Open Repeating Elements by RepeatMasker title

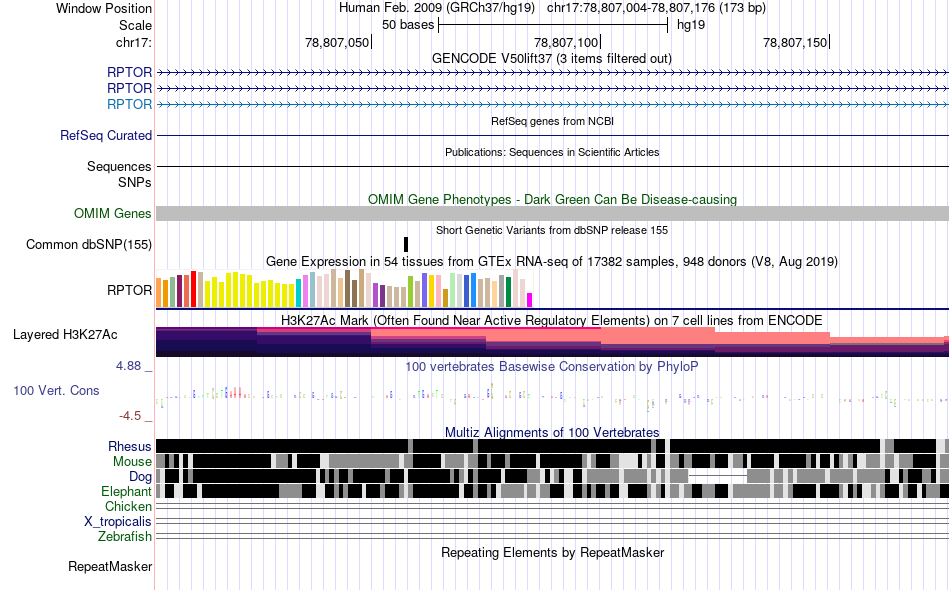[x=553, y=552]
